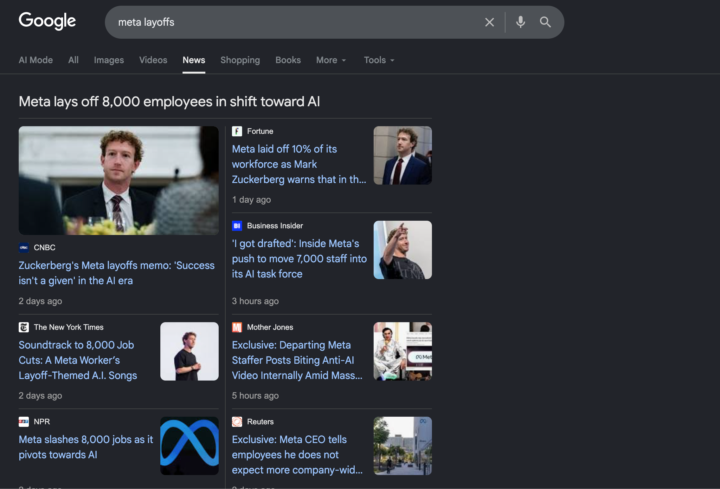Click the 'Mother Jones' source name
Image resolution: width=720 pixels, height=489 pixels.
point(270,327)
